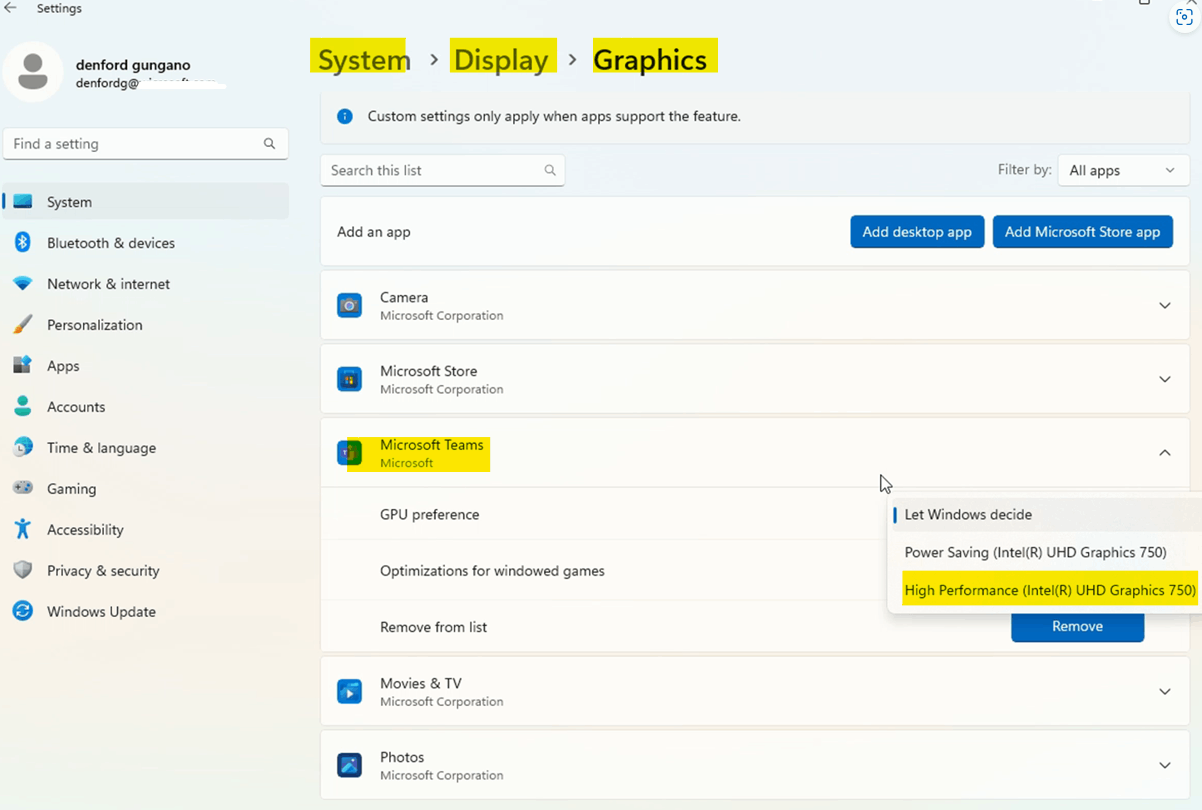Click the Add desktop app button
The image size is (1202, 810).
[x=917, y=231]
